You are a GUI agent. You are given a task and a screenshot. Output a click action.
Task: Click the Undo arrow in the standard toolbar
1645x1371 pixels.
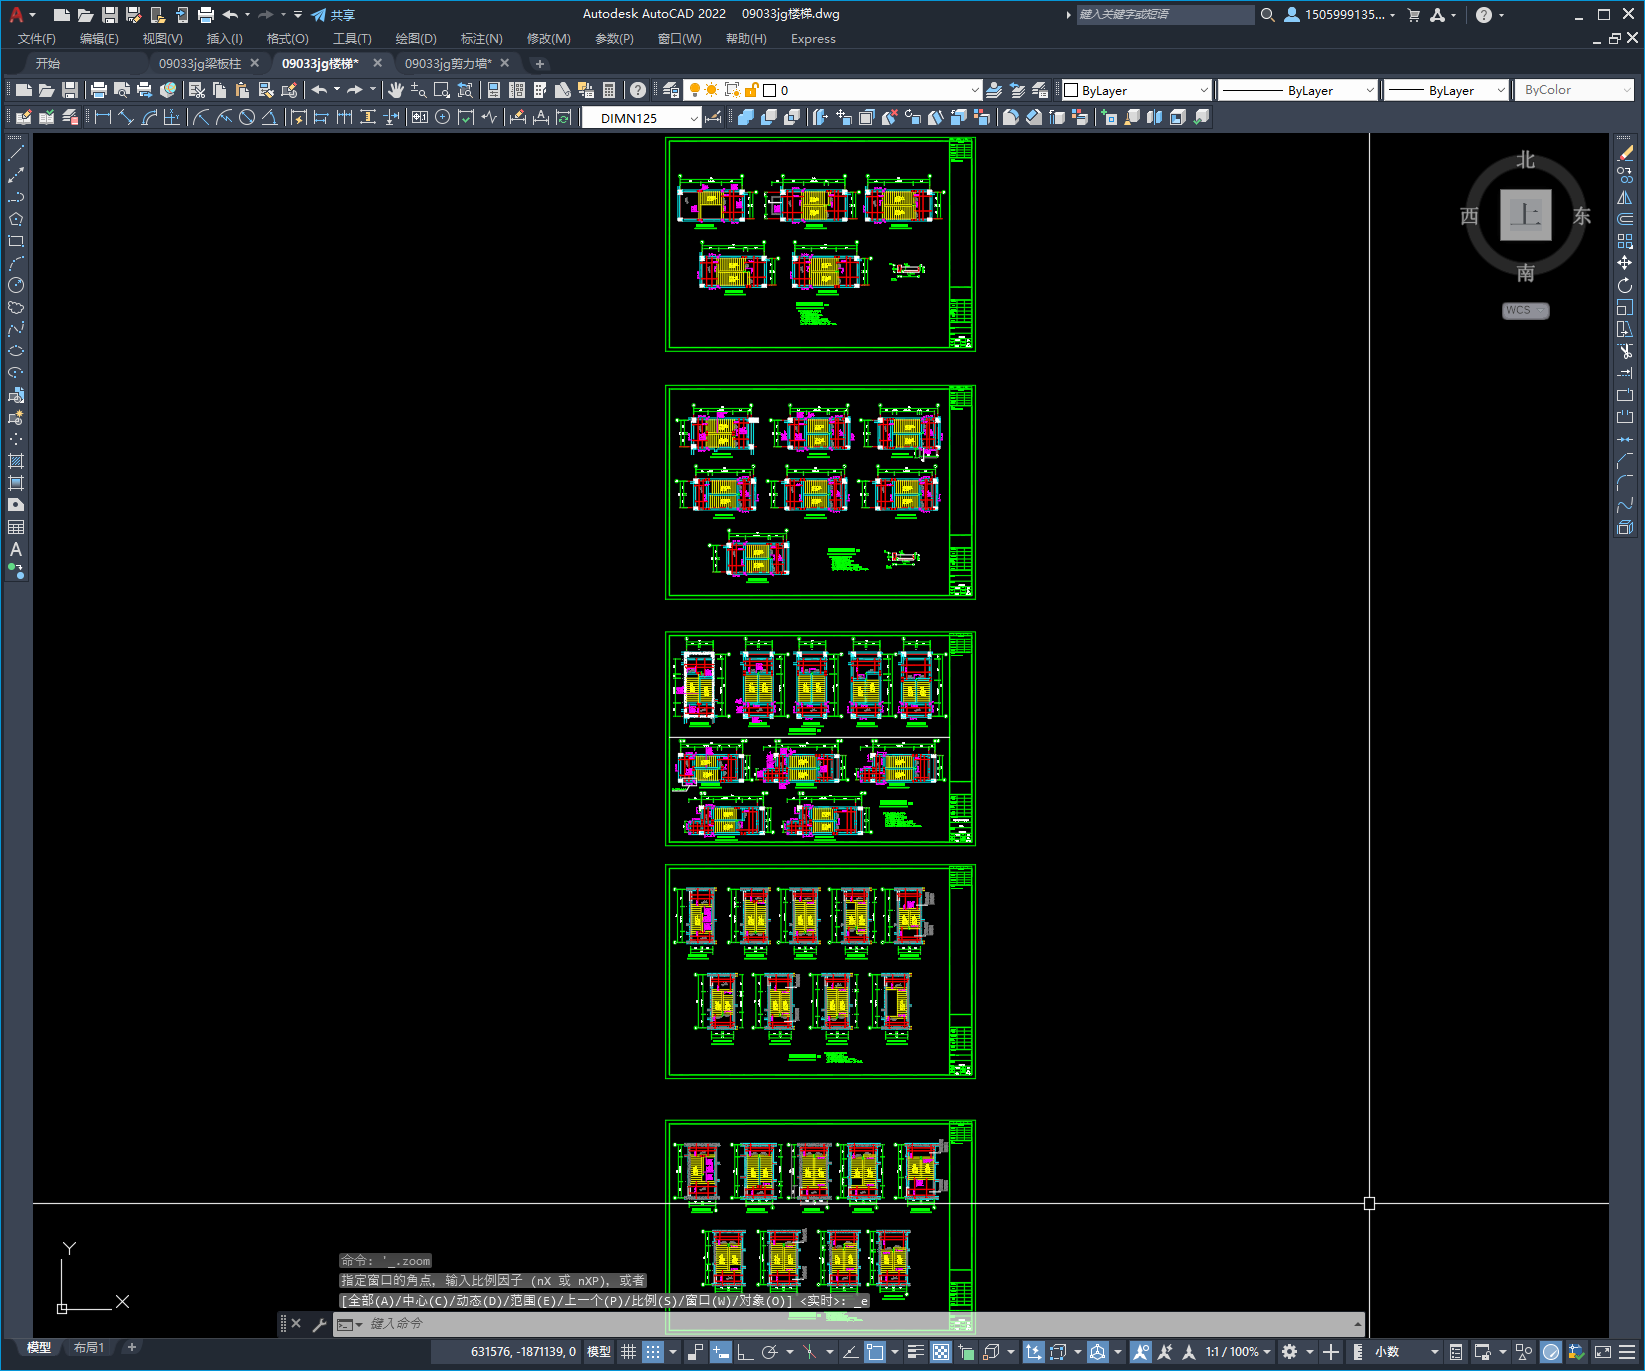[319, 90]
